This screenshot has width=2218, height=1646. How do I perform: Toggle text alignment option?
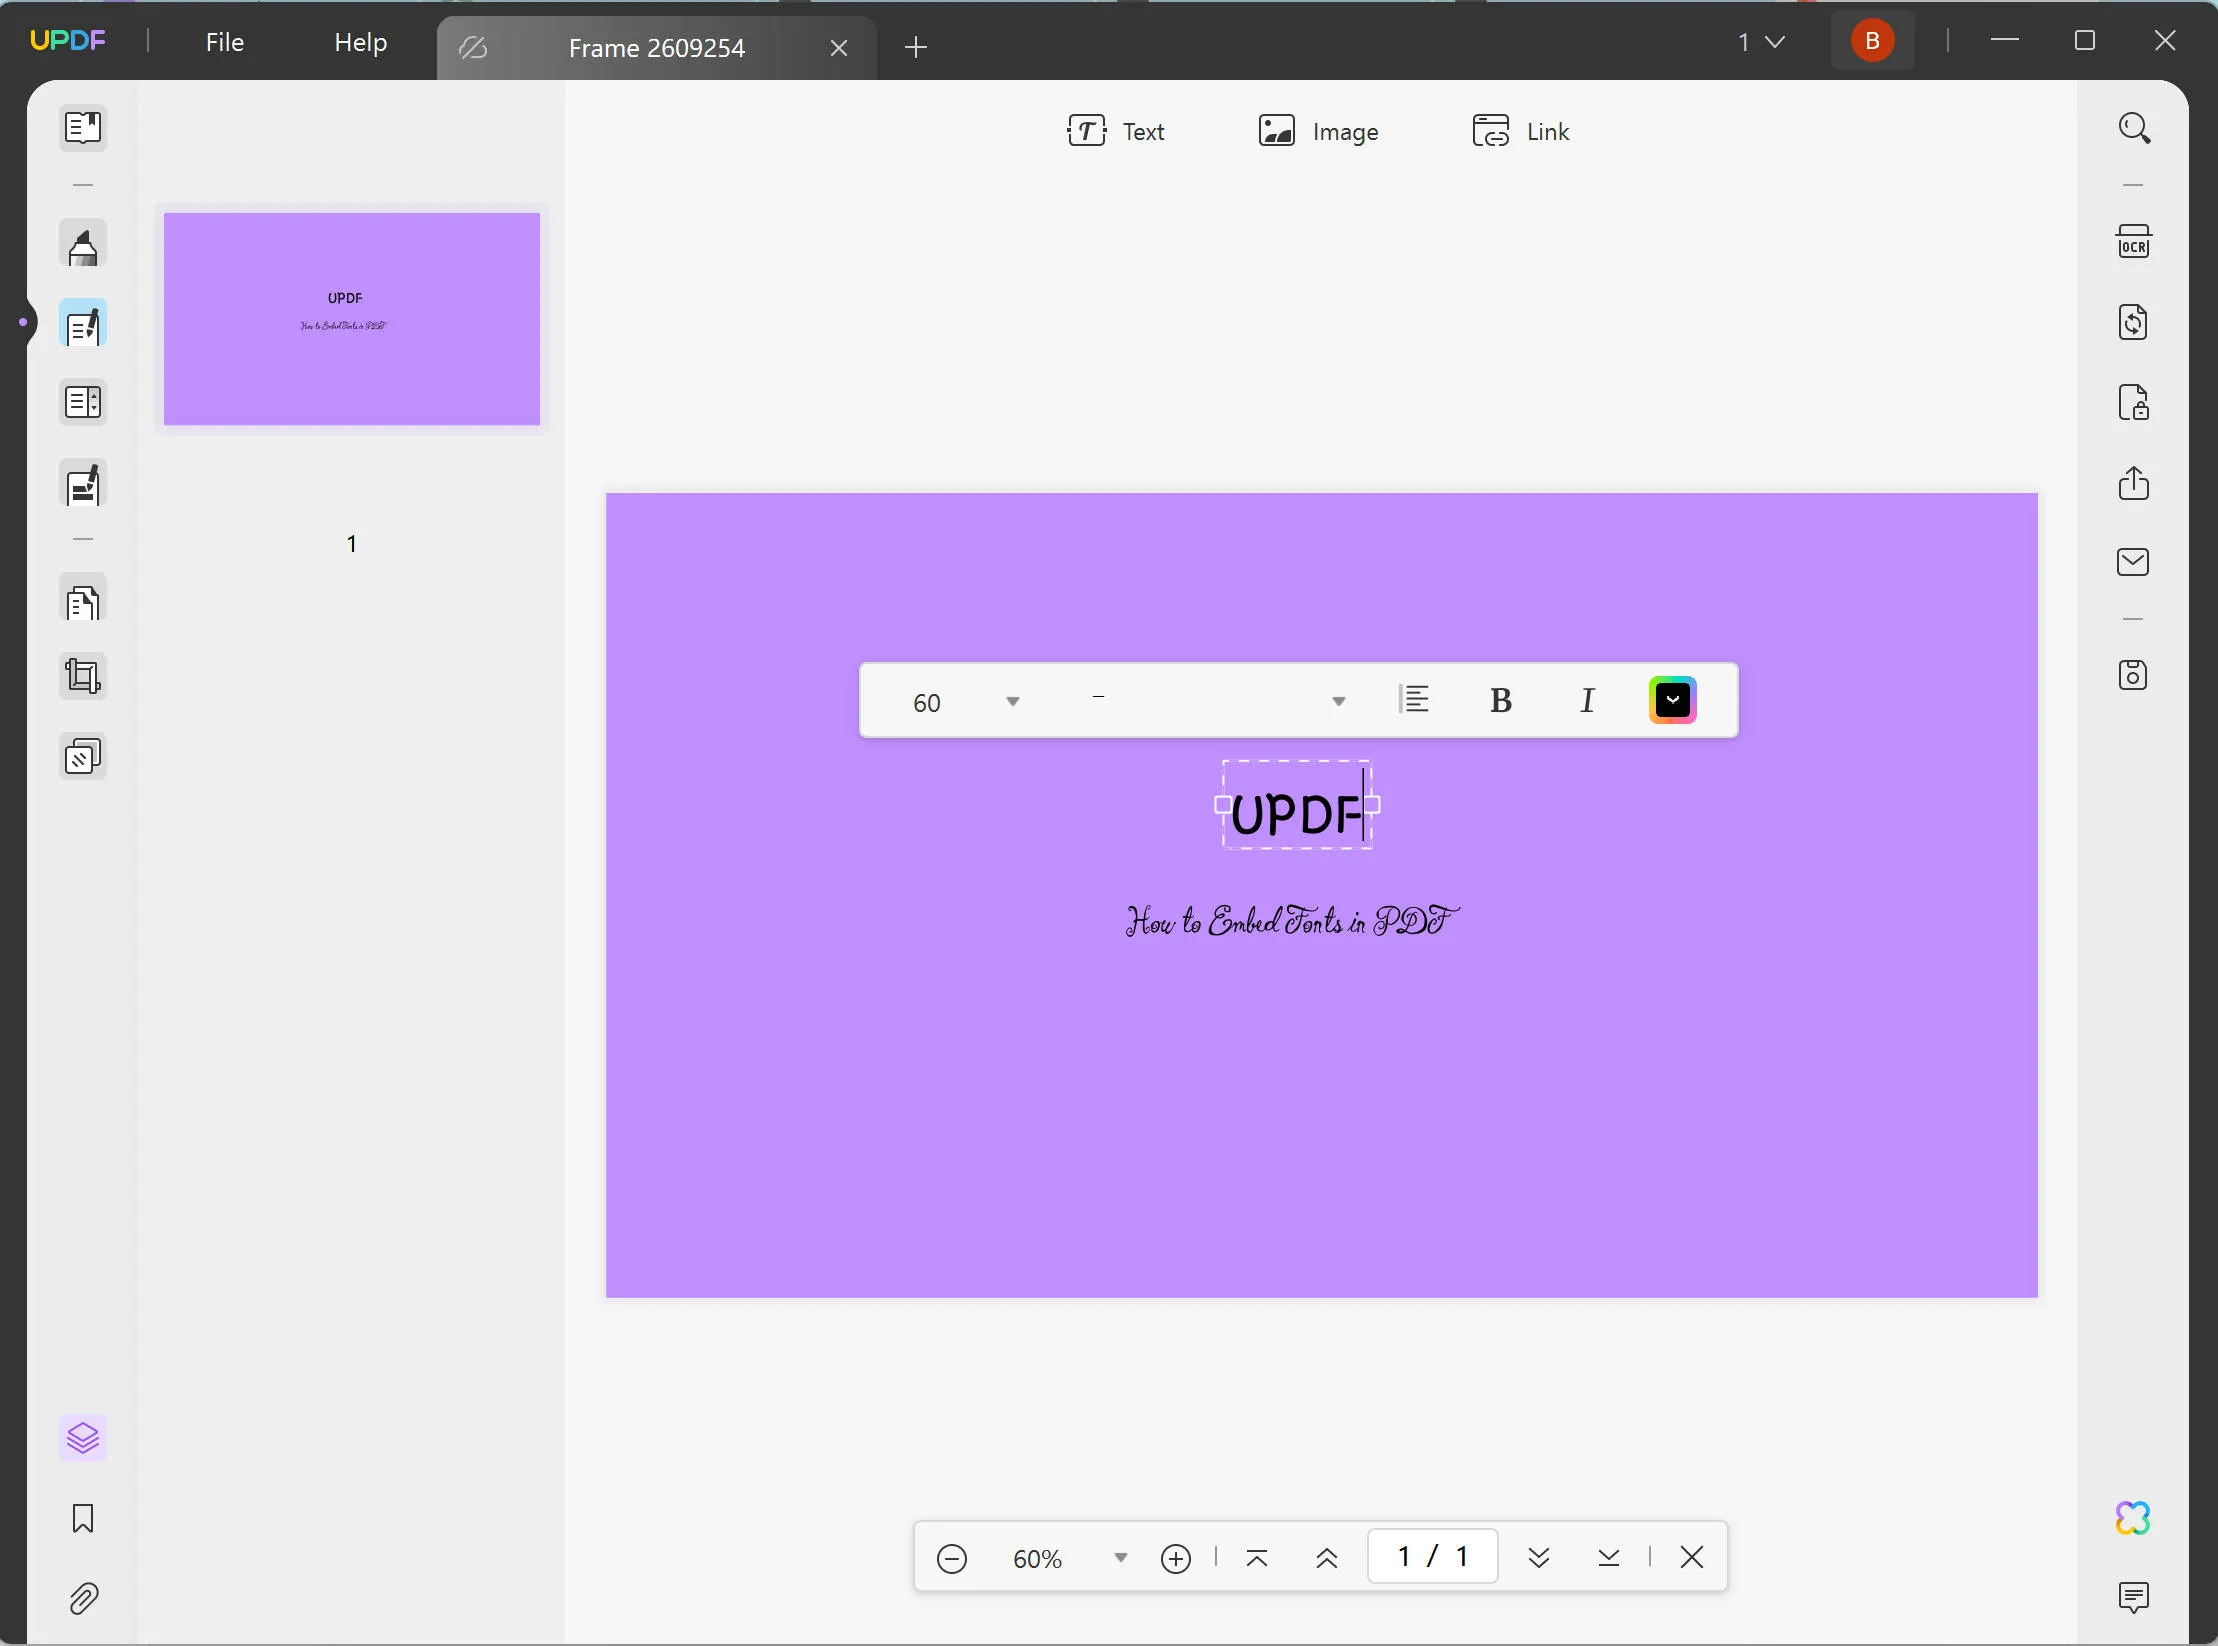pyautogui.click(x=1414, y=700)
